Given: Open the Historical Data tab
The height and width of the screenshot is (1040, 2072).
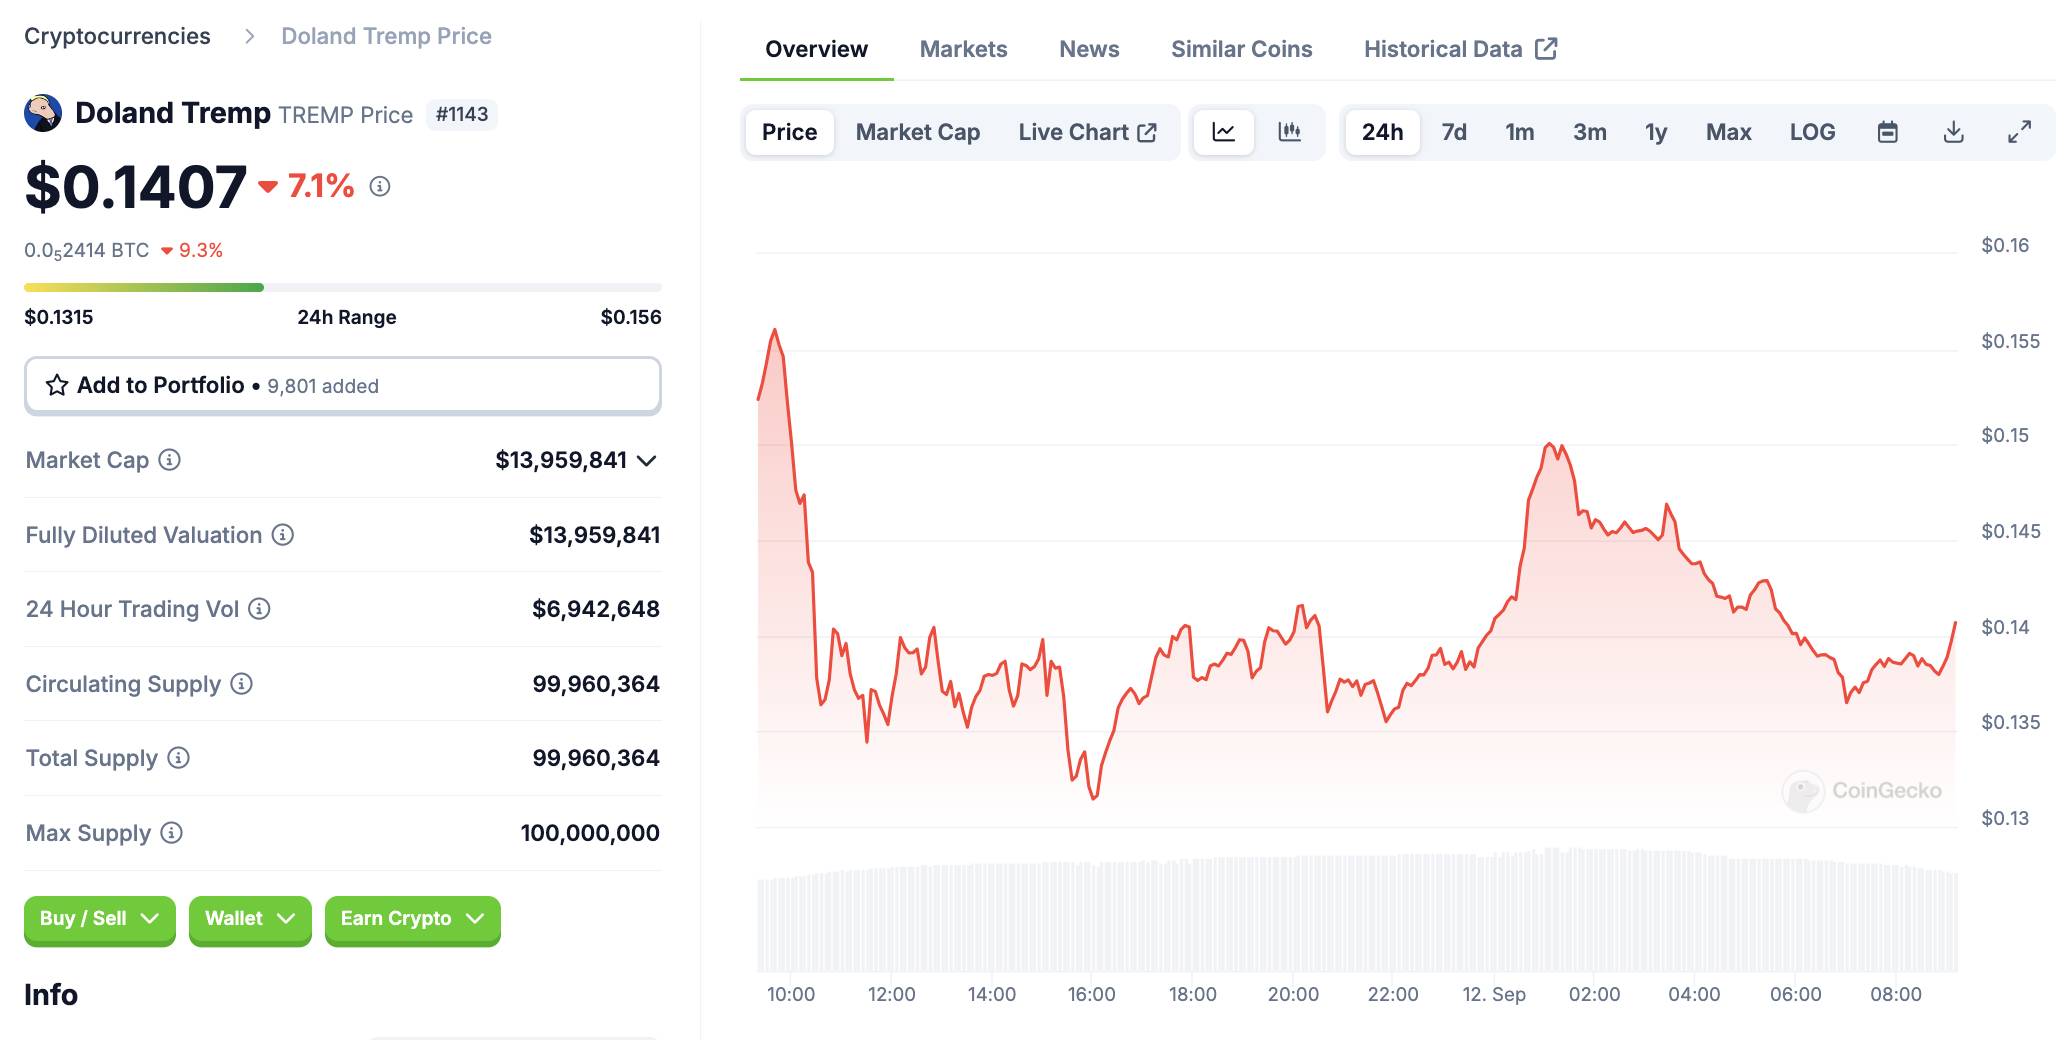Looking at the screenshot, I should point(1460,49).
